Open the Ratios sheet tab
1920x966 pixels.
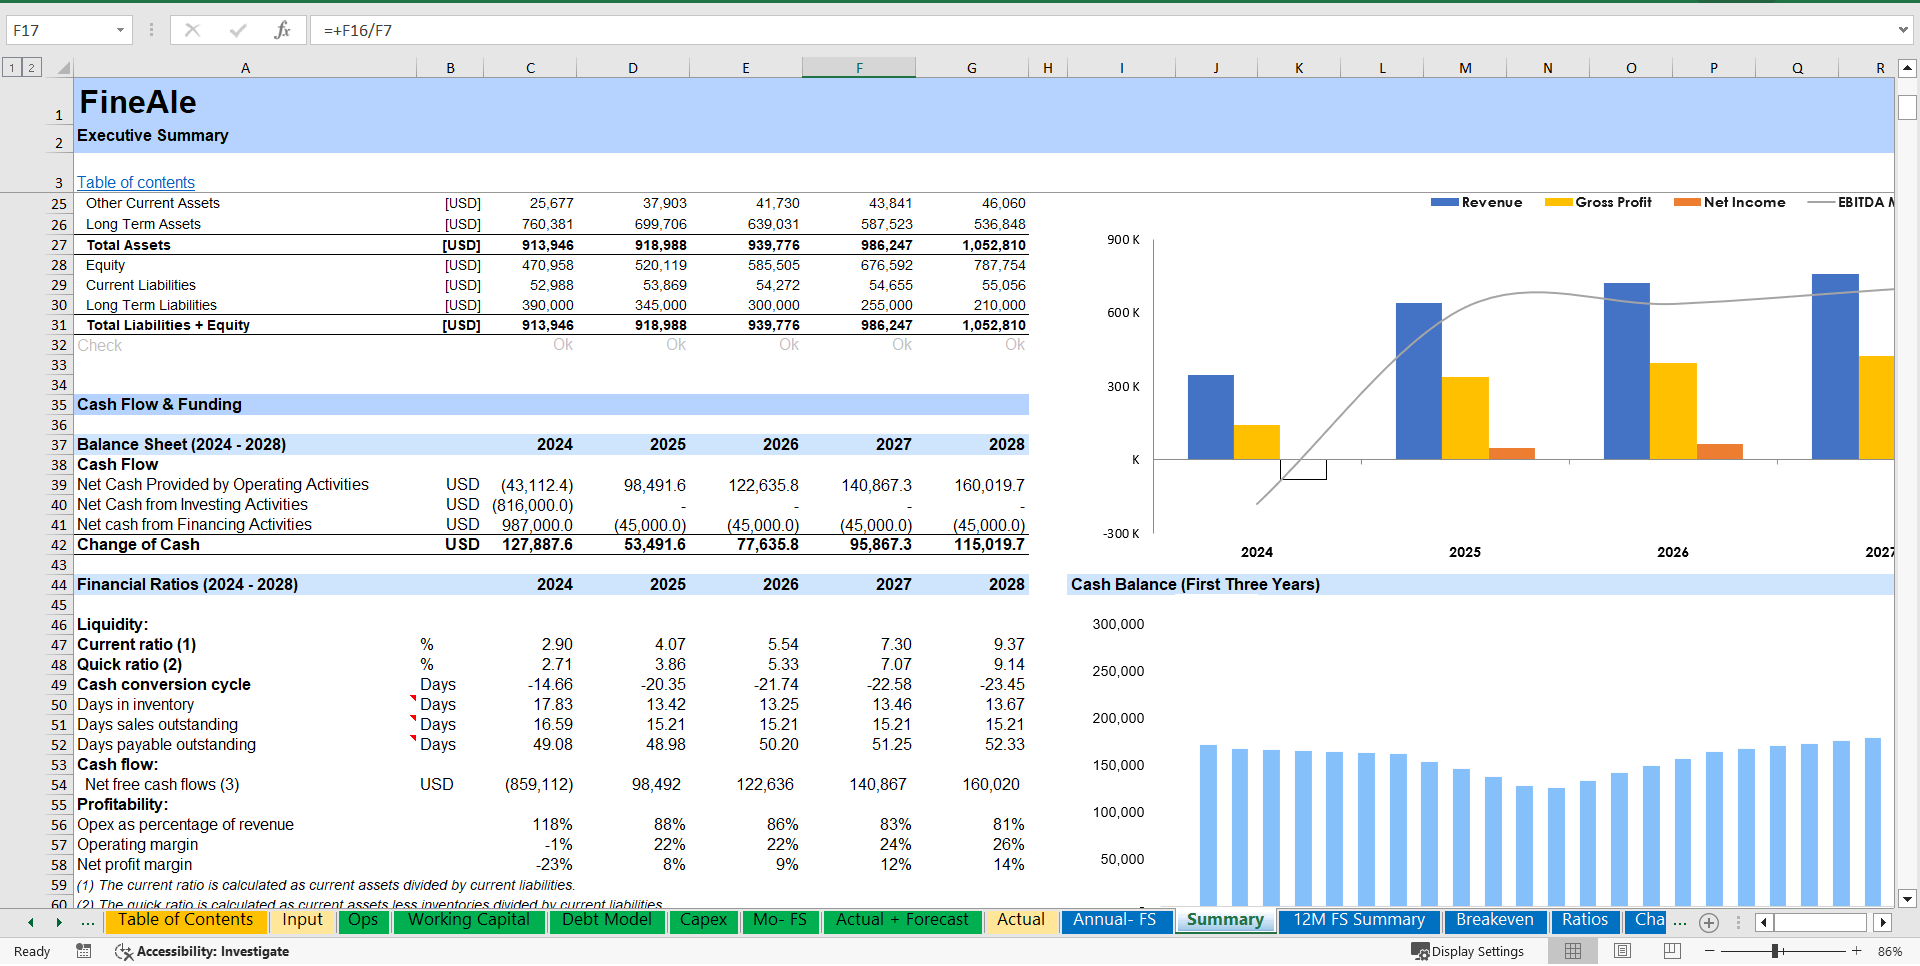(x=1585, y=920)
